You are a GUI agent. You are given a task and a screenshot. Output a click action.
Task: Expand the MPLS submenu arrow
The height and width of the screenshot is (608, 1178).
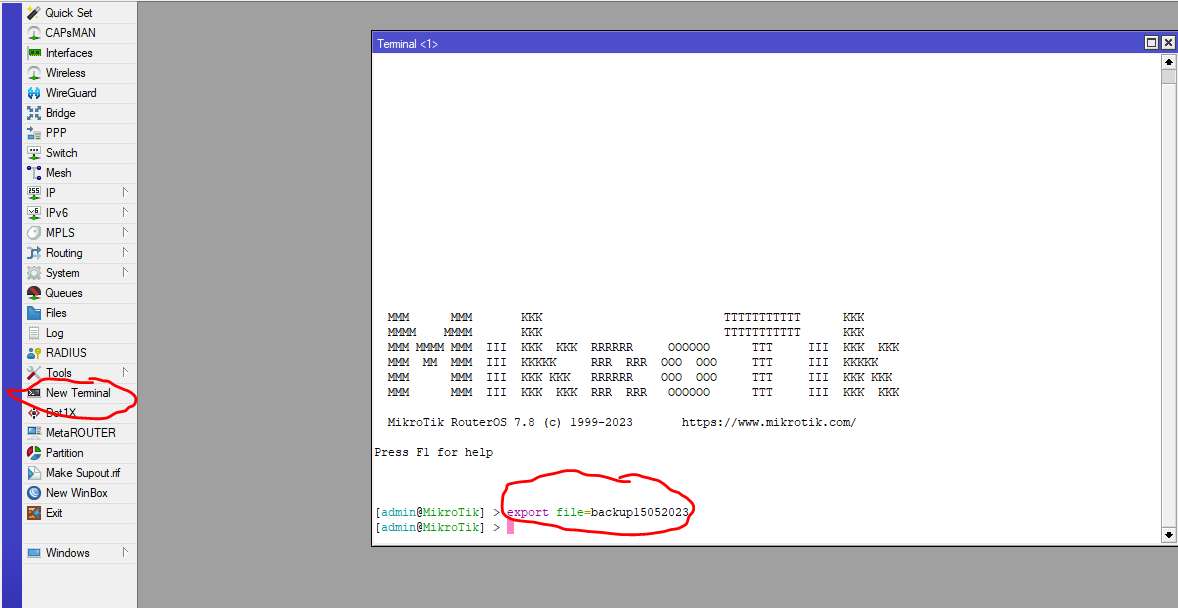[x=125, y=232]
